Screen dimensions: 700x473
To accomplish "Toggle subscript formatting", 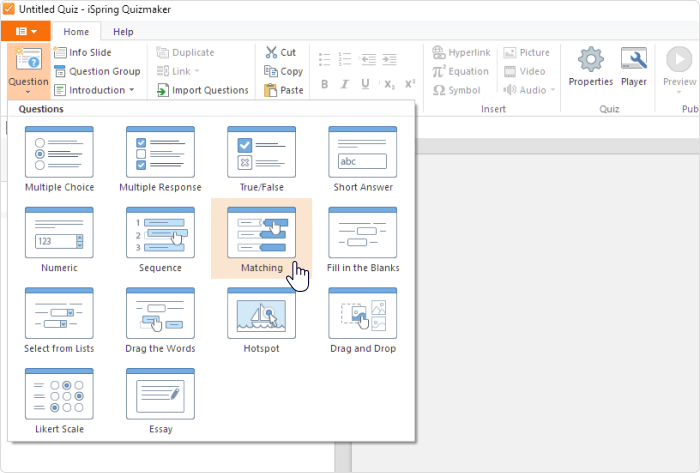I will [x=389, y=84].
